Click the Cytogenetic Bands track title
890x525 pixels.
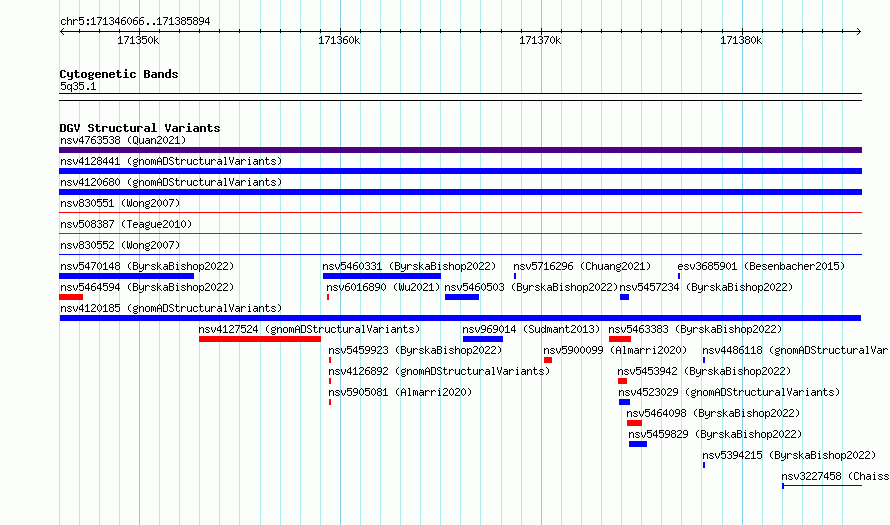(119, 74)
